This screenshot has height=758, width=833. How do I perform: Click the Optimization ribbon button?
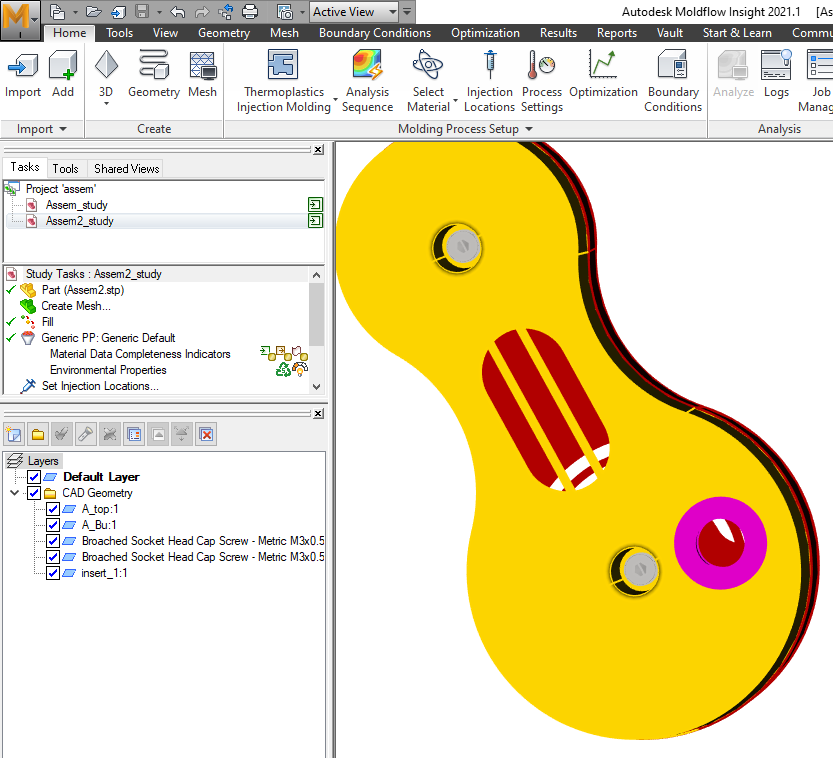point(603,74)
